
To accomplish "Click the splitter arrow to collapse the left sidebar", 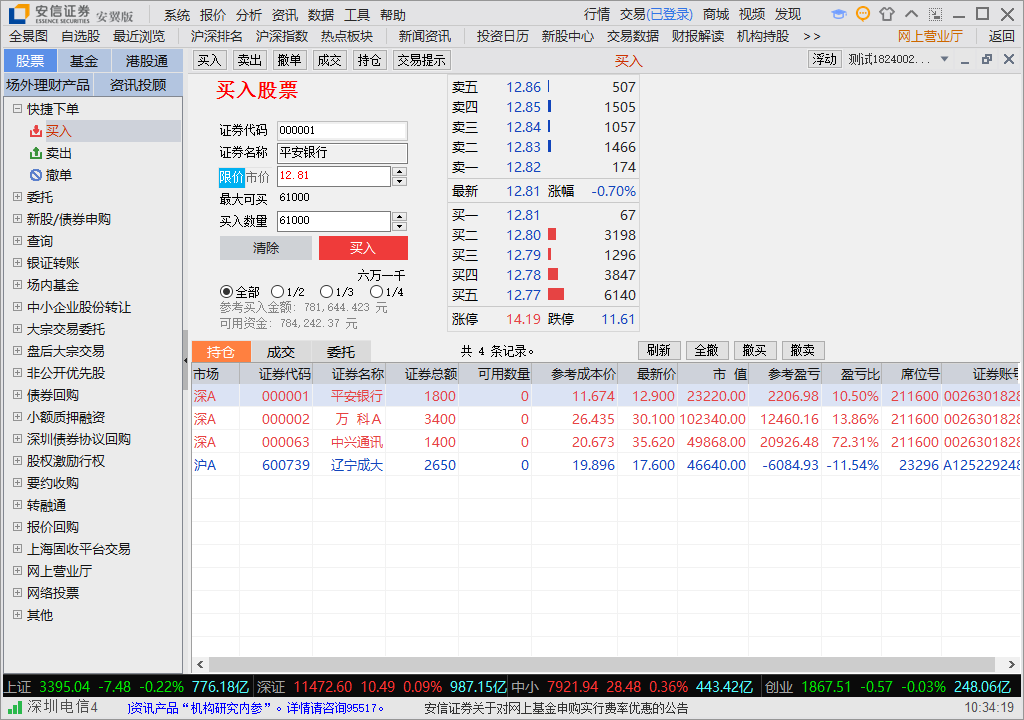I will [x=185, y=360].
